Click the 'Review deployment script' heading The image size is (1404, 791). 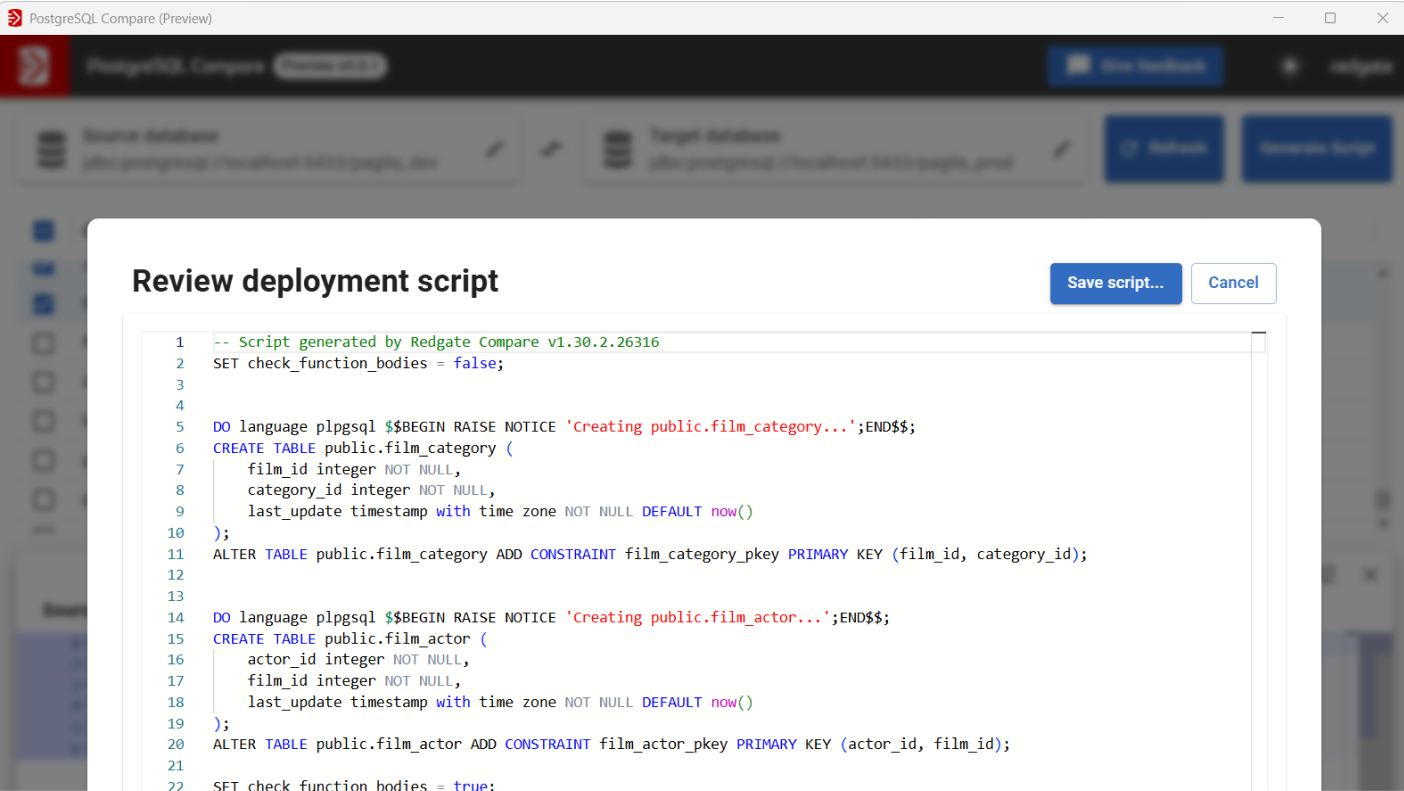(315, 281)
